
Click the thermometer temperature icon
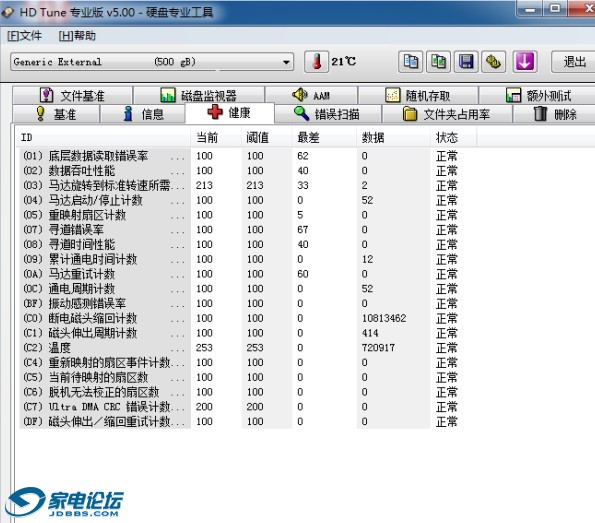(316, 61)
